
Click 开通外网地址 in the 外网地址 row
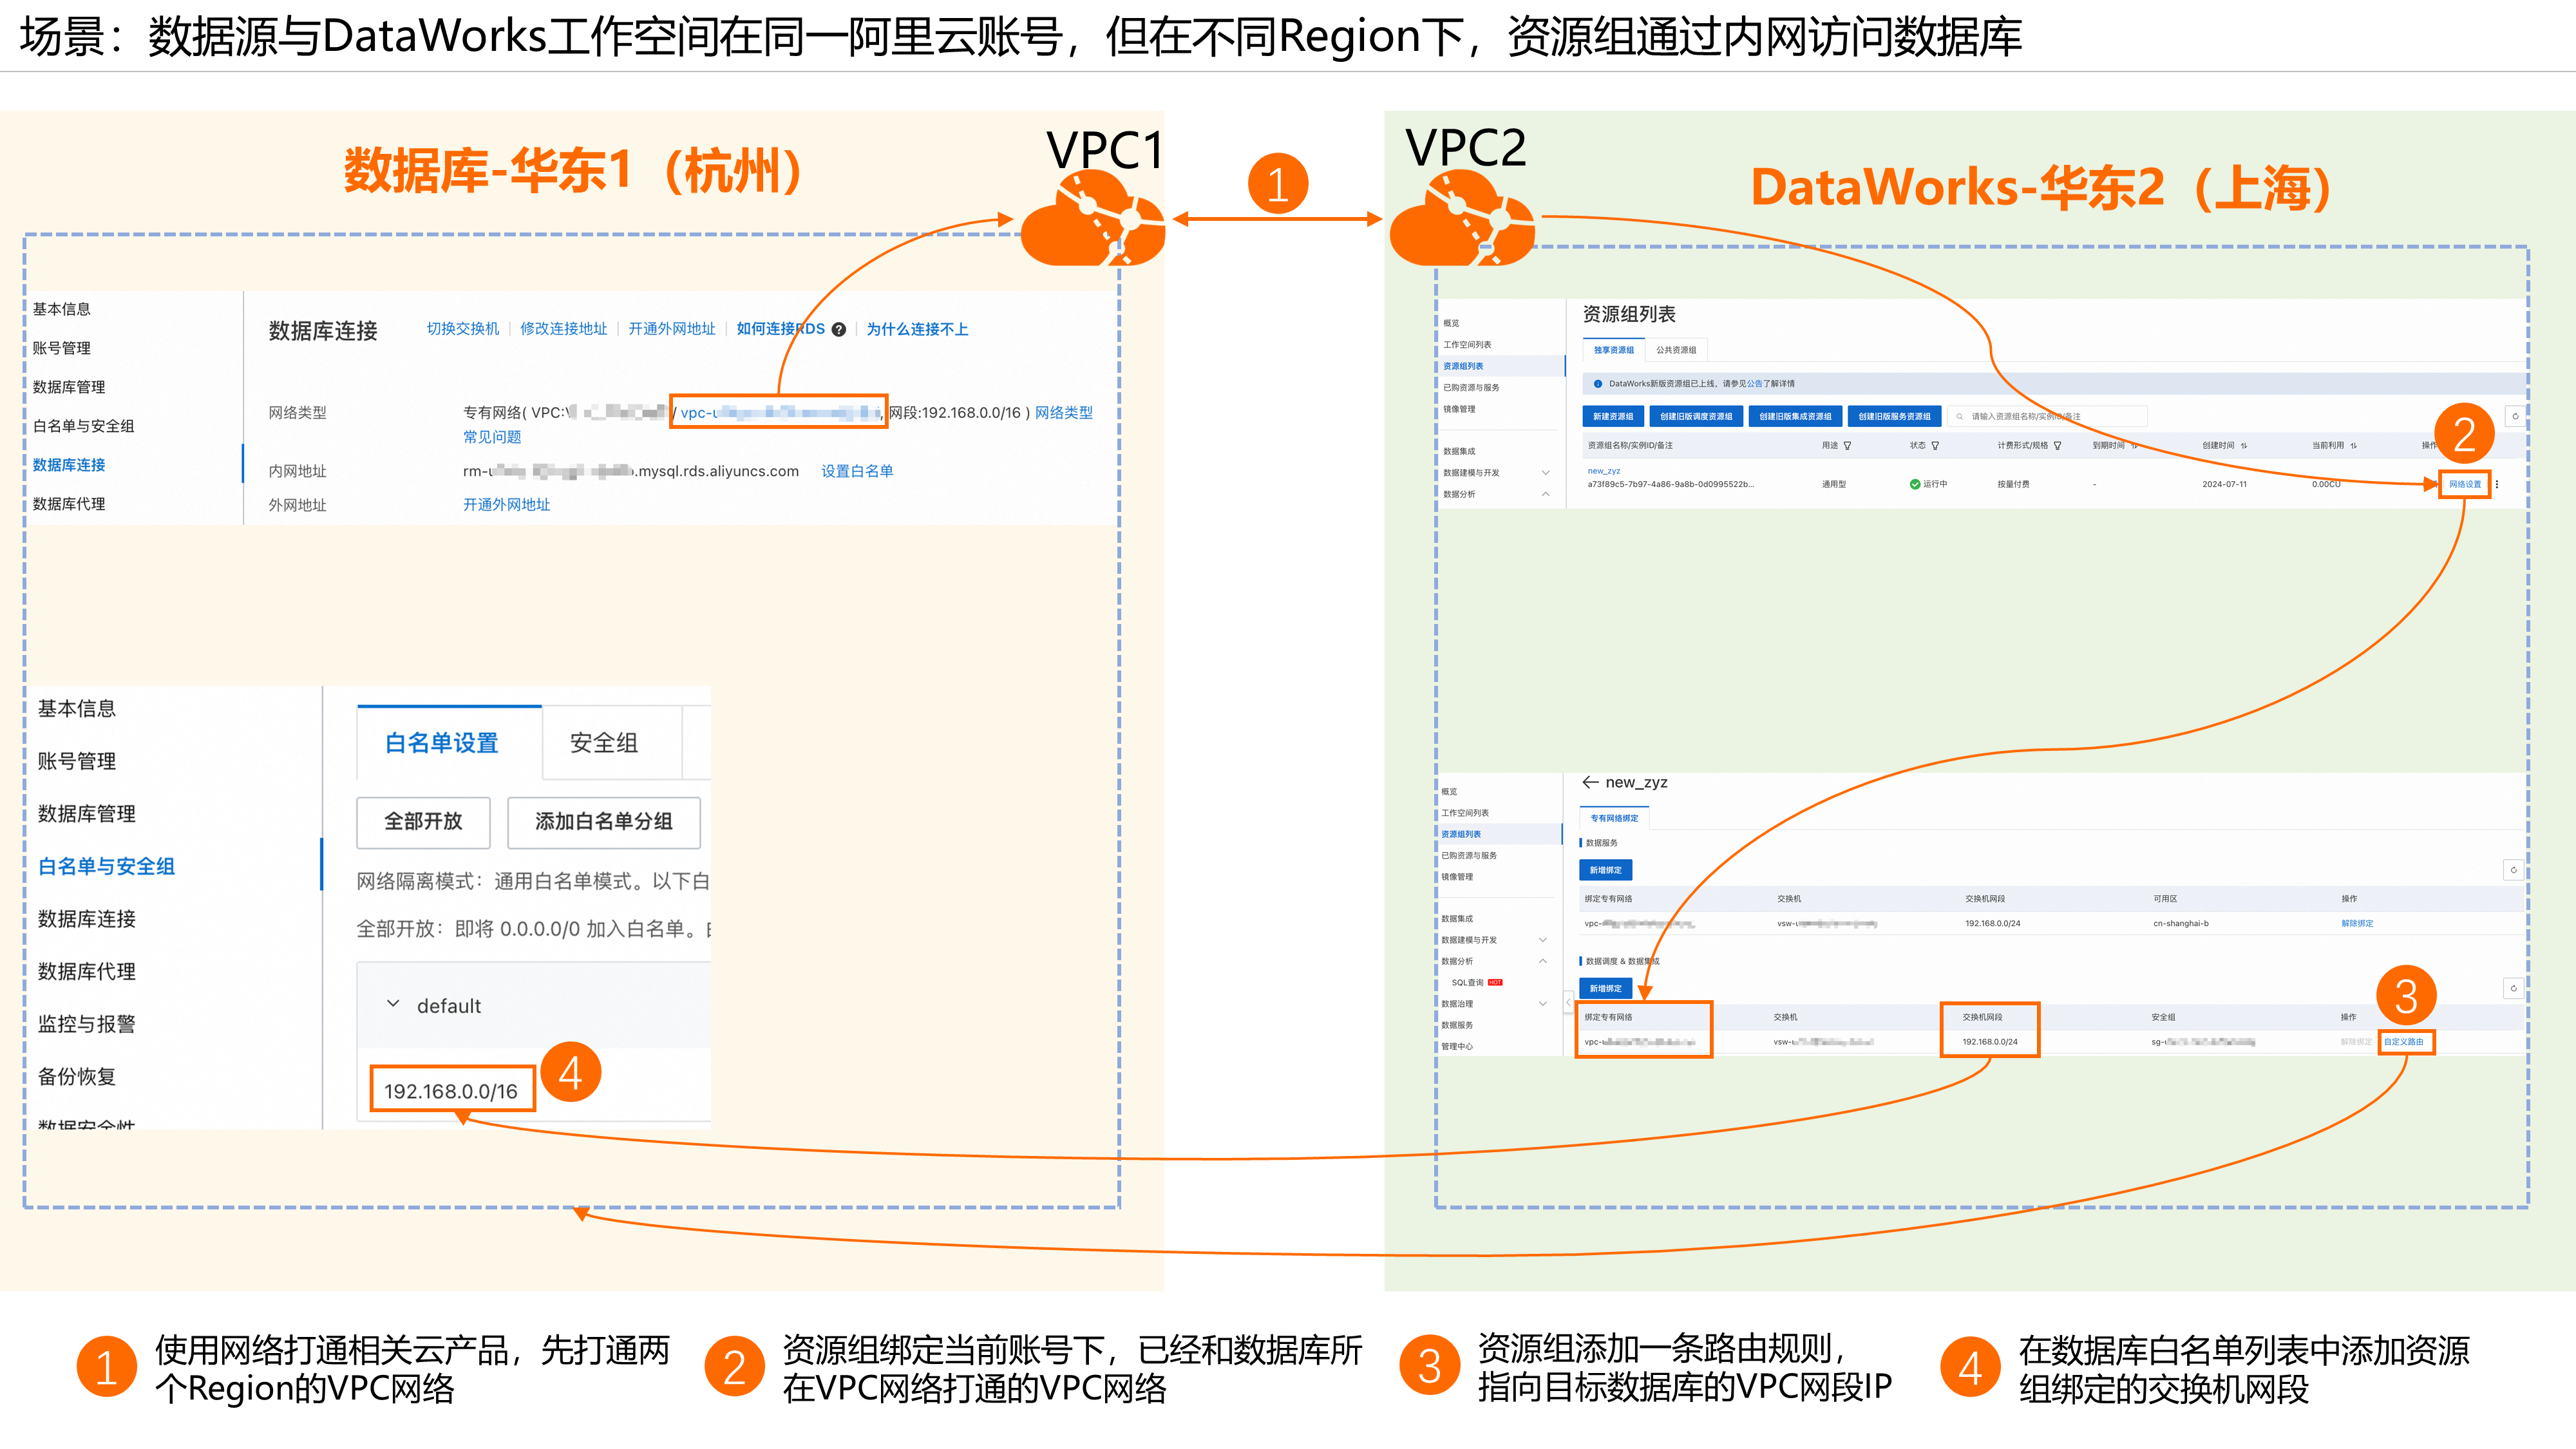tap(506, 505)
